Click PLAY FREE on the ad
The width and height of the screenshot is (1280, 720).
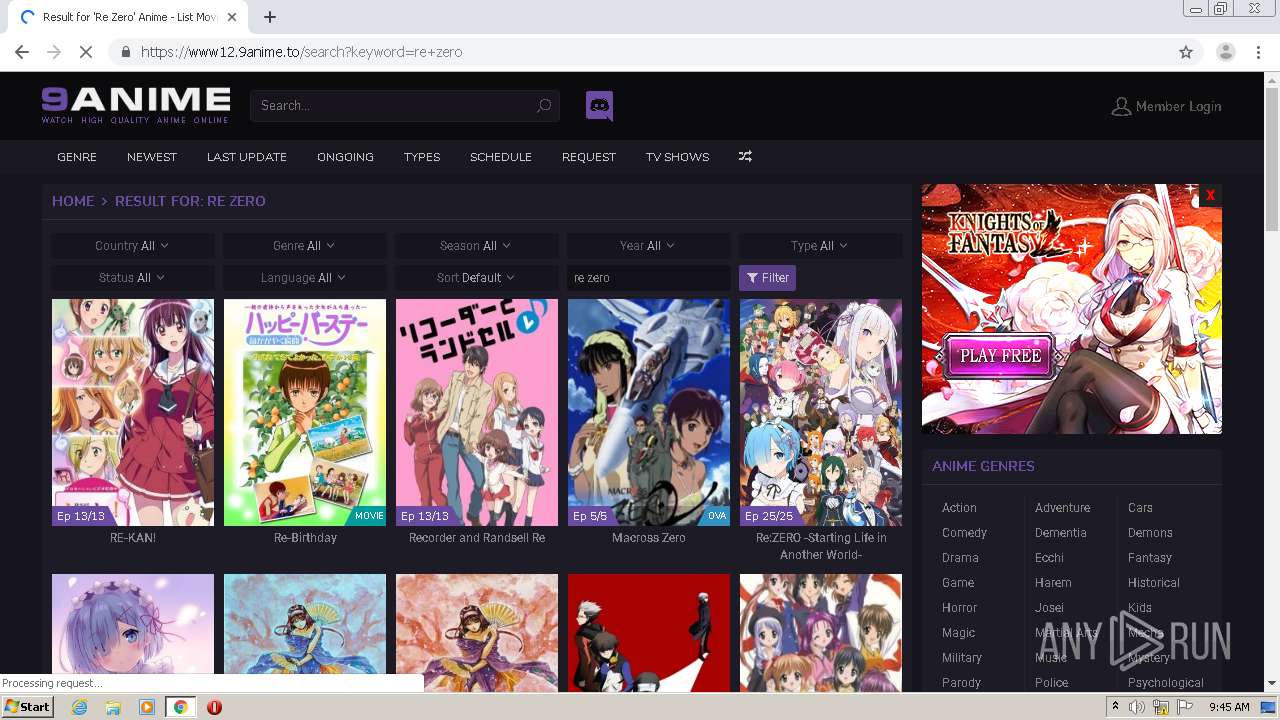tap(1000, 355)
